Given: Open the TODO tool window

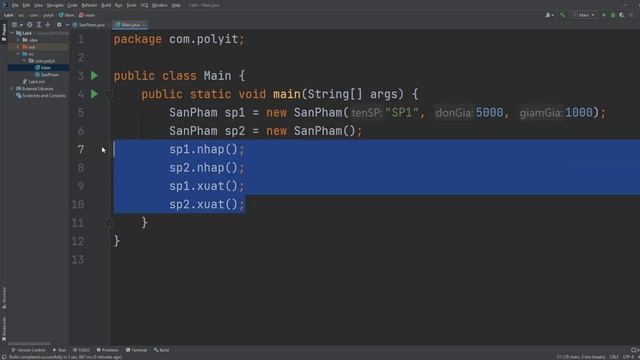Looking at the screenshot, I should (x=81, y=350).
